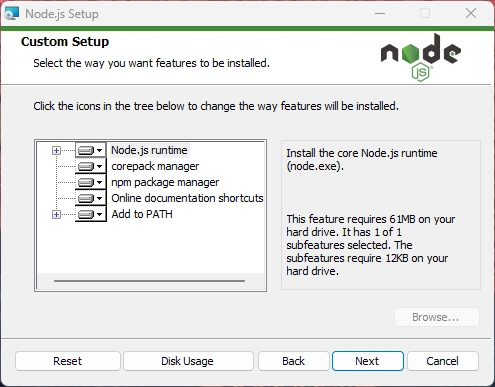Go Back to the previous step

(x=294, y=361)
